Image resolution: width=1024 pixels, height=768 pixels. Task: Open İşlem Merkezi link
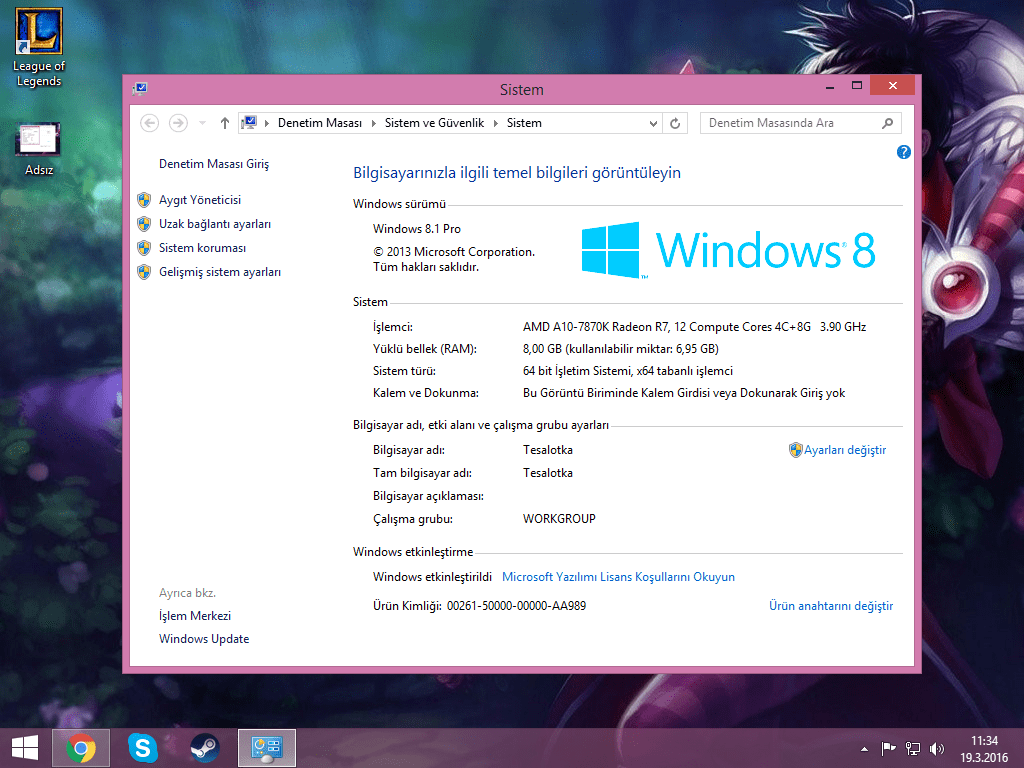(x=195, y=616)
